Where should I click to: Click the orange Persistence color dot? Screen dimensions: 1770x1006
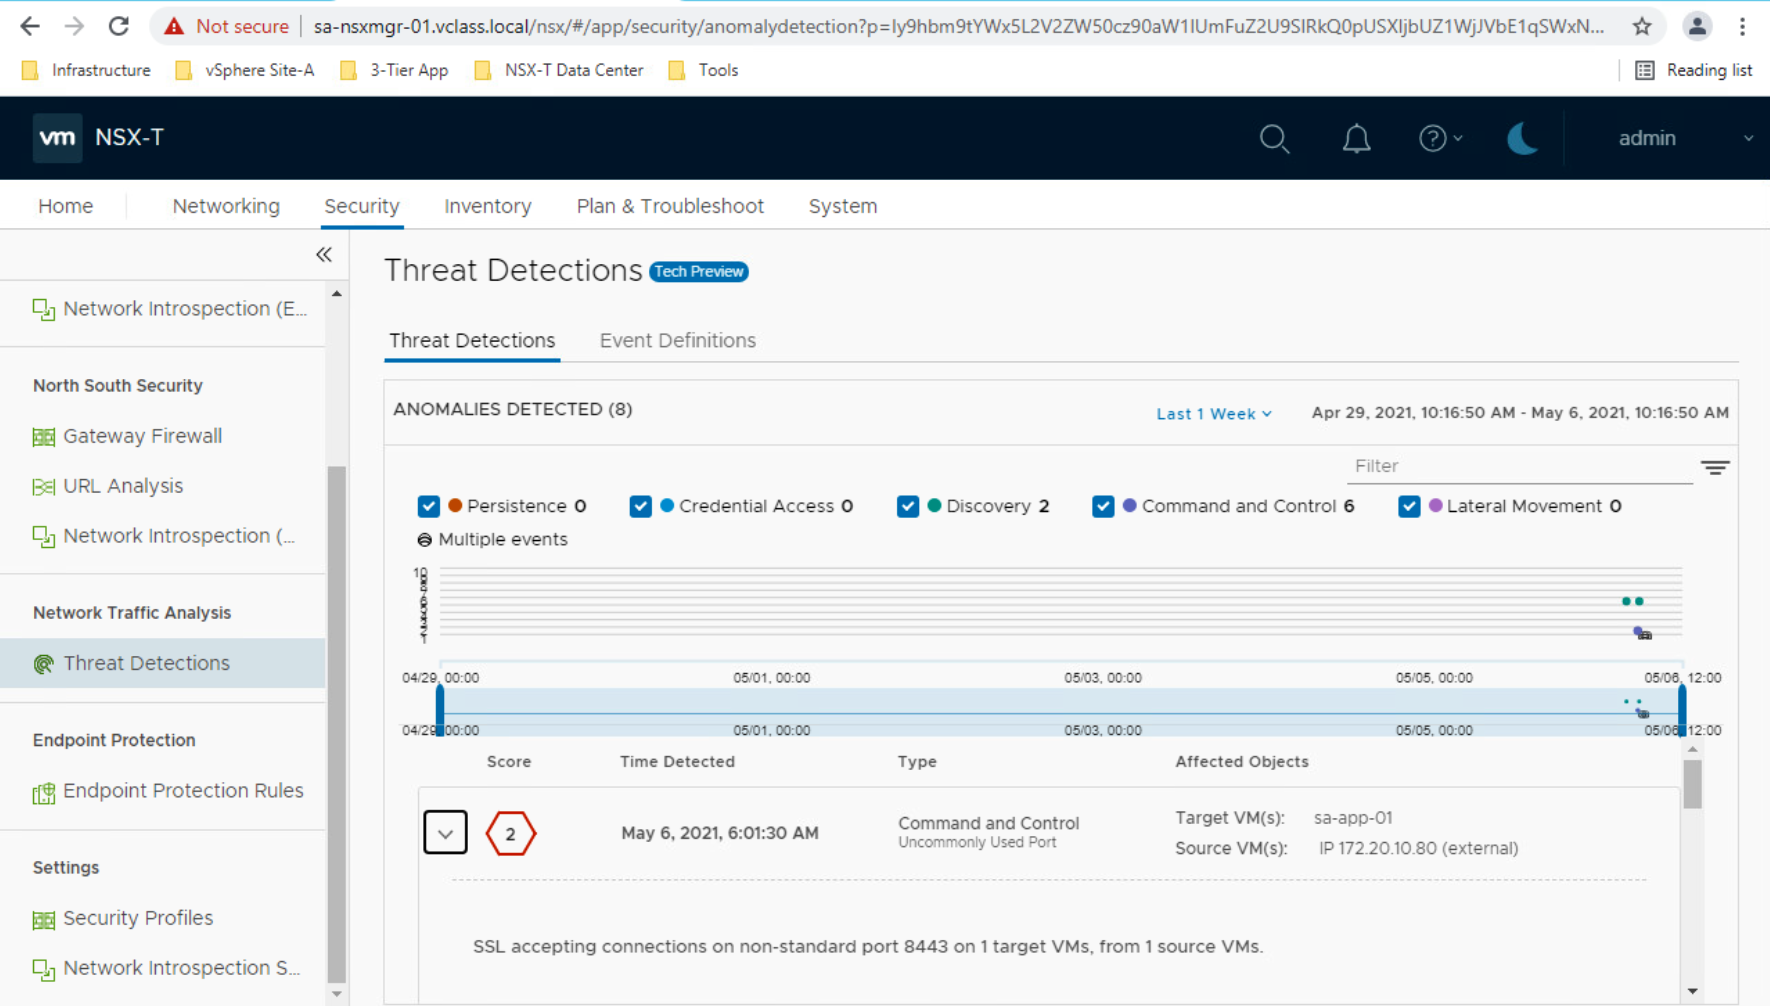[x=455, y=505]
